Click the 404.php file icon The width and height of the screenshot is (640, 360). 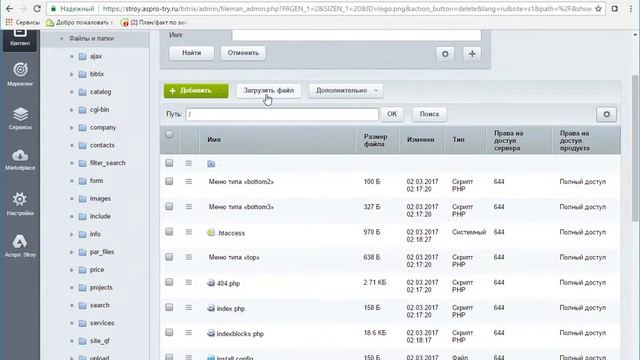click(x=211, y=283)
